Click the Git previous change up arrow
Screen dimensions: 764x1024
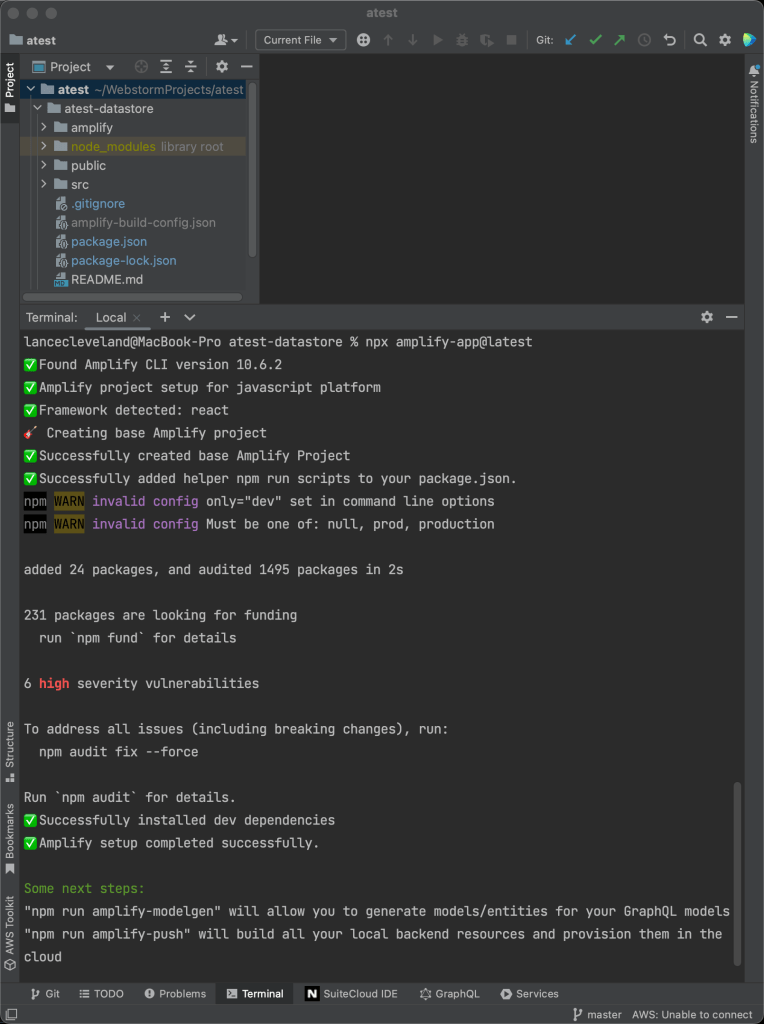point(389,40)
